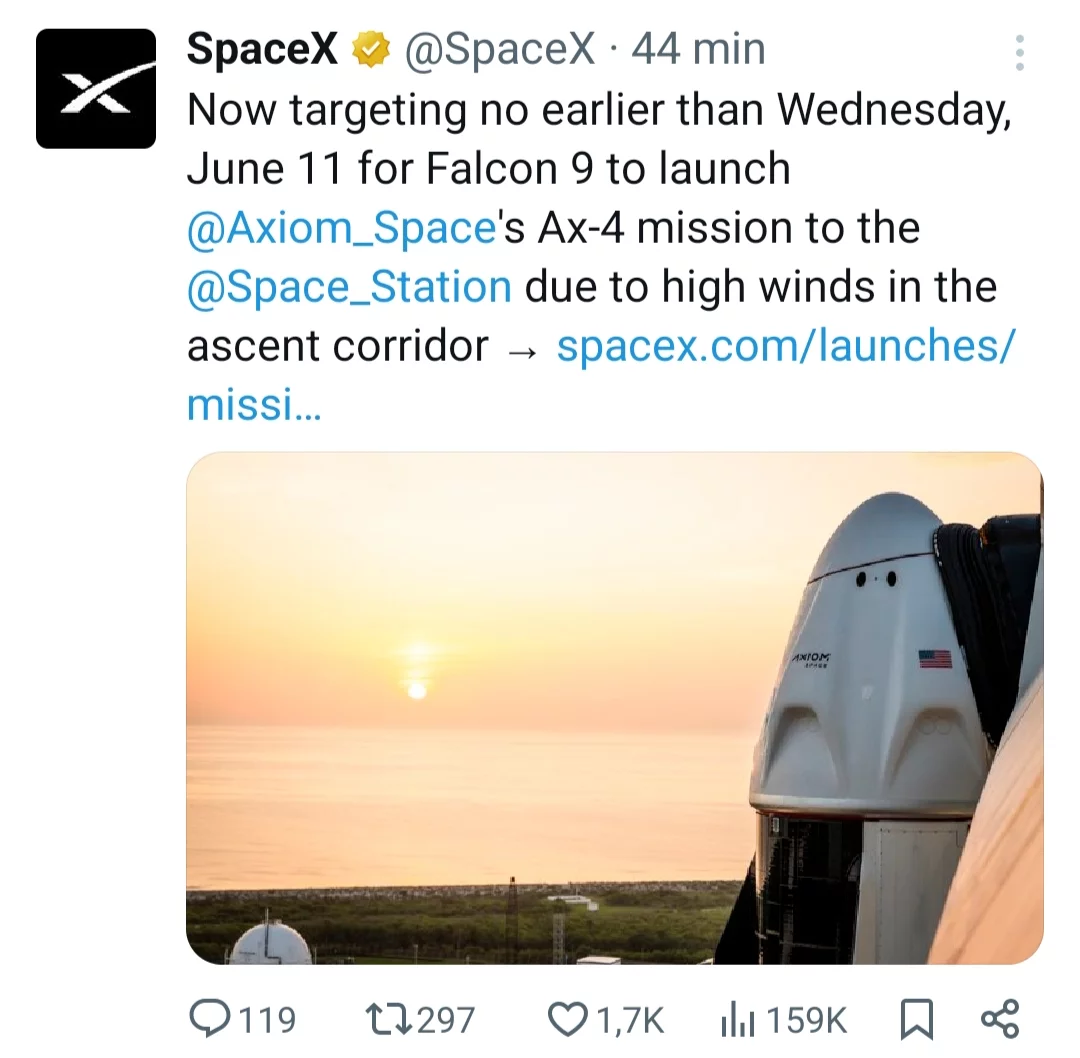1080x1058 pixels.
Task: Click the SpaceX display name
Action: click(x=262, y=49)
